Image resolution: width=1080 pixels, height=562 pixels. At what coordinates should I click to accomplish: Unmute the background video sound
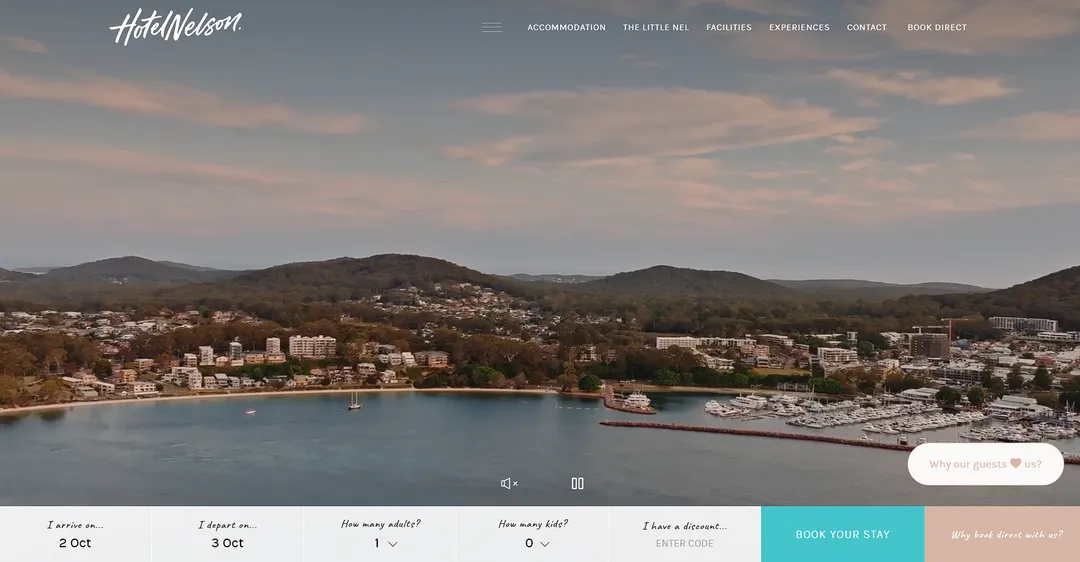tap(509, 483)
